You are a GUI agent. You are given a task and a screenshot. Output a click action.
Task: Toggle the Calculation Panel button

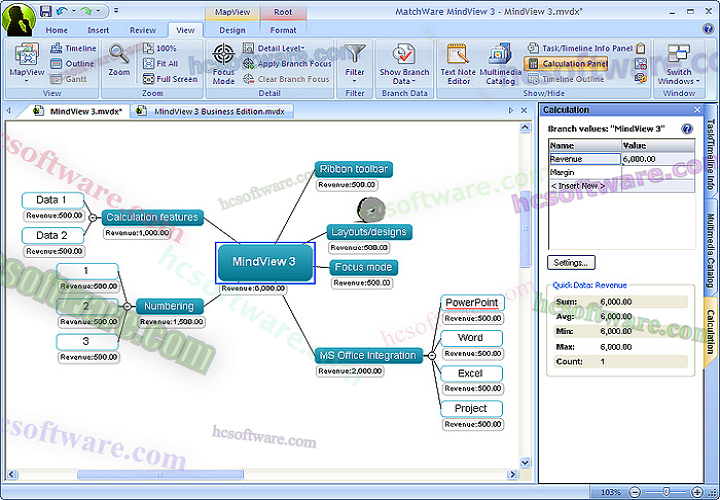point(566,64)
